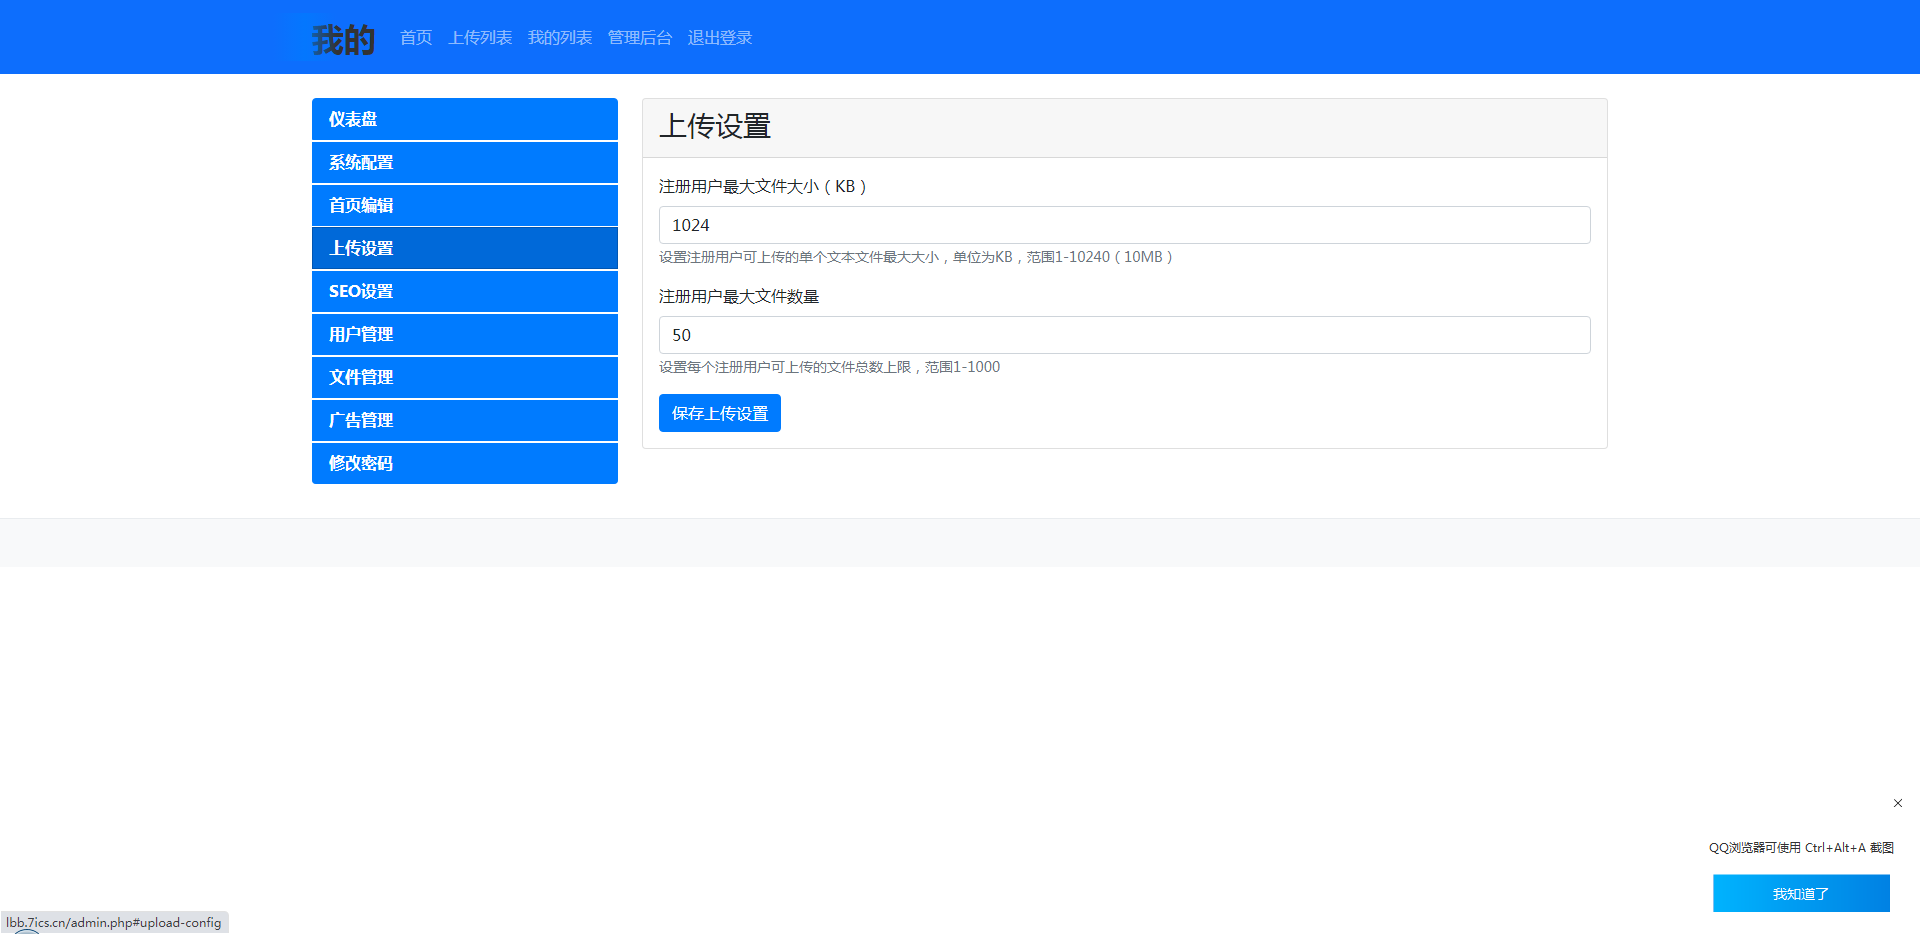
Task: Dismiss the QQ browser screenshot tip
Action: (x=1897, y=803)
